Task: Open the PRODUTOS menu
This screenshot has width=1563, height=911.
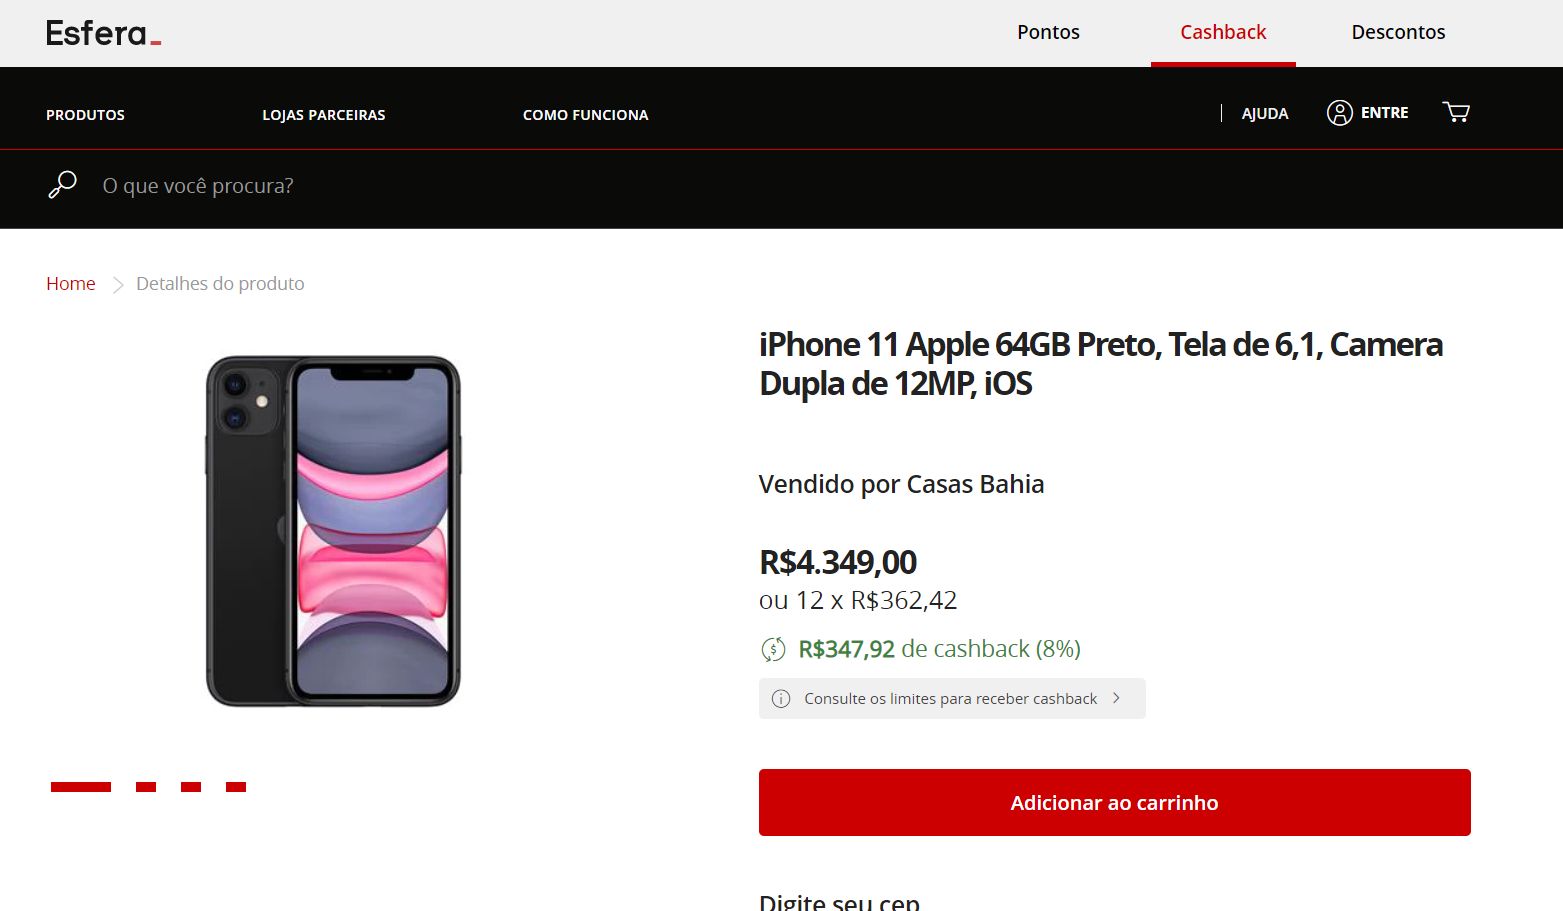Action: (x=85, y=115)
